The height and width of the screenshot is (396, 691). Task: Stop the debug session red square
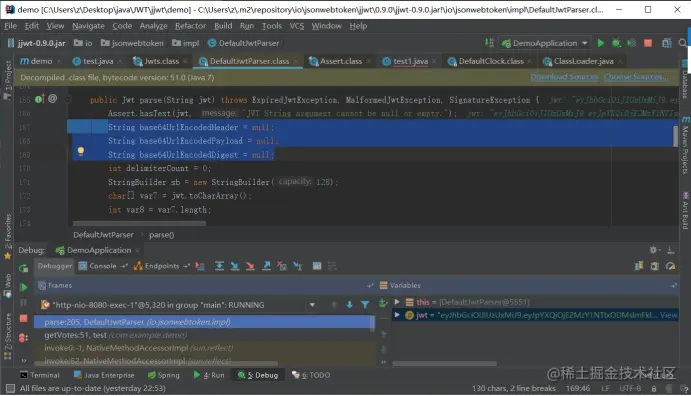click(24, 318)
